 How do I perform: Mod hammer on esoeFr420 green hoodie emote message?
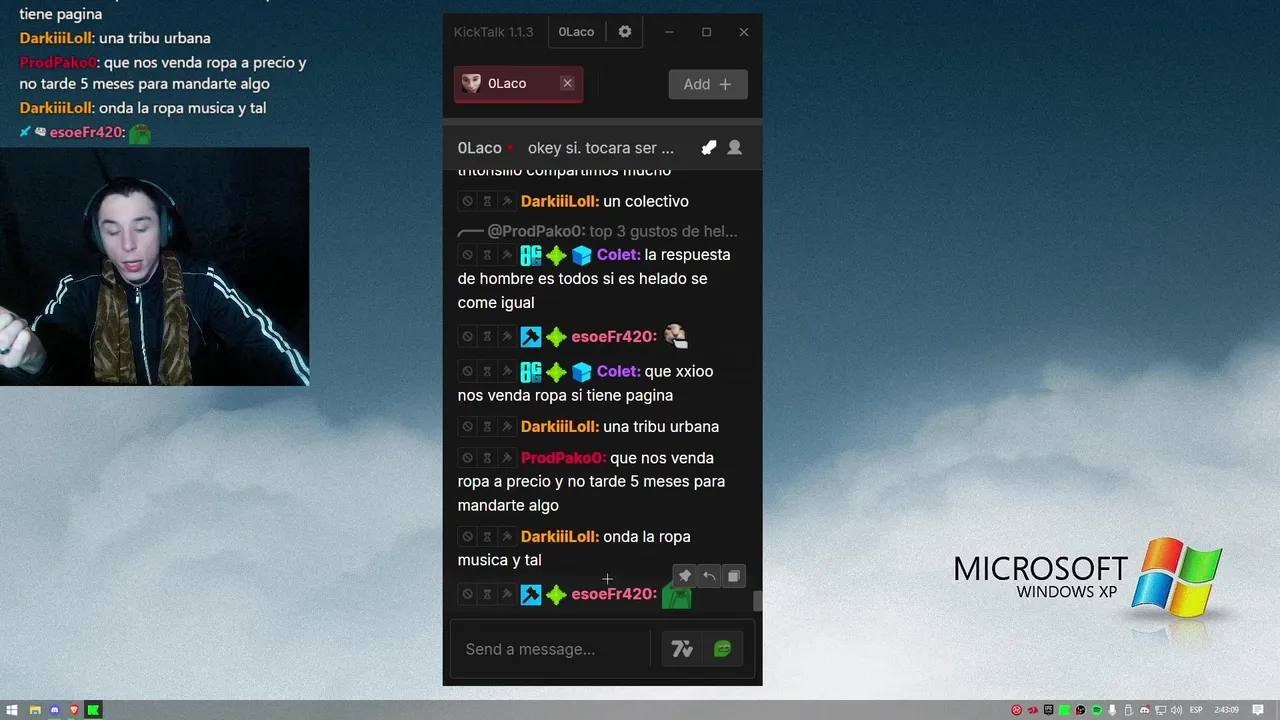coord(507,594)
